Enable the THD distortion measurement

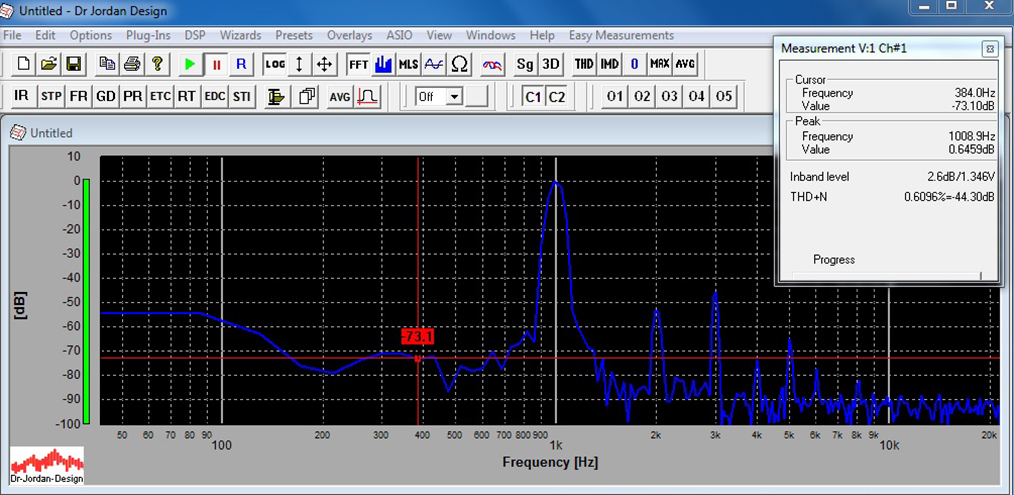[584, 64]
